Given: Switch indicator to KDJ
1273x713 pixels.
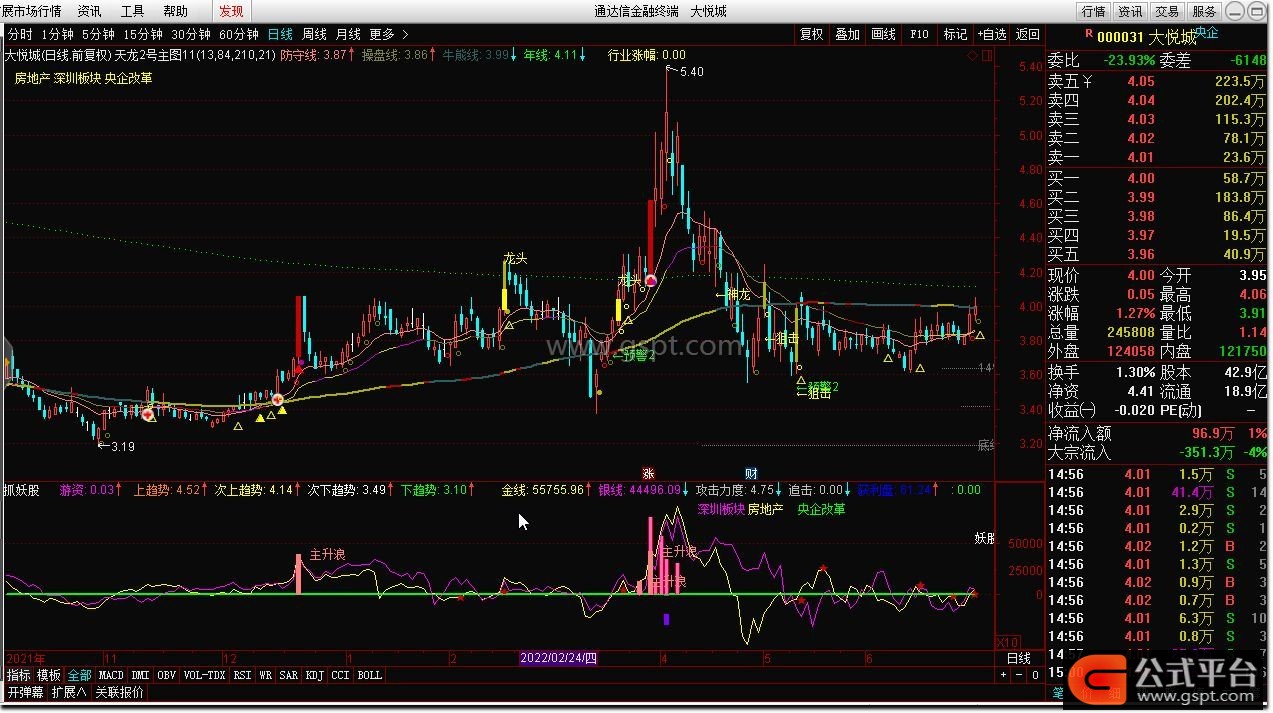Looking at the screenshot, I should [x=315, y=675].
